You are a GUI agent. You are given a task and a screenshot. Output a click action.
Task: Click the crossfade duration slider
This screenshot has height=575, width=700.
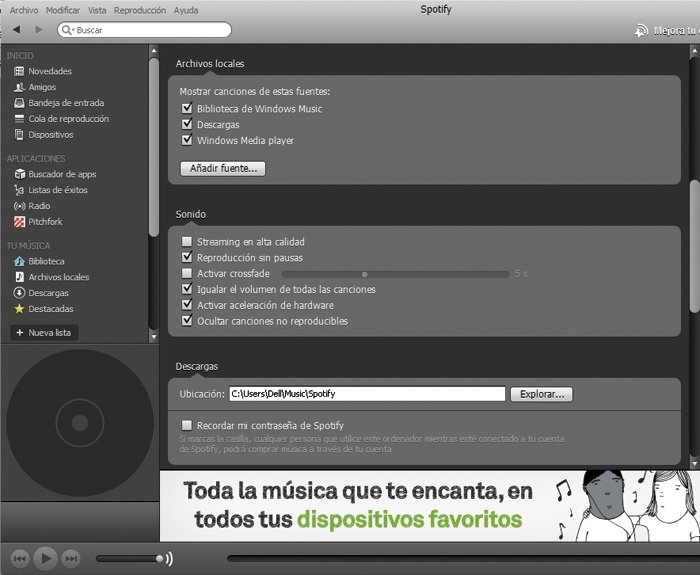click(396, 274)
